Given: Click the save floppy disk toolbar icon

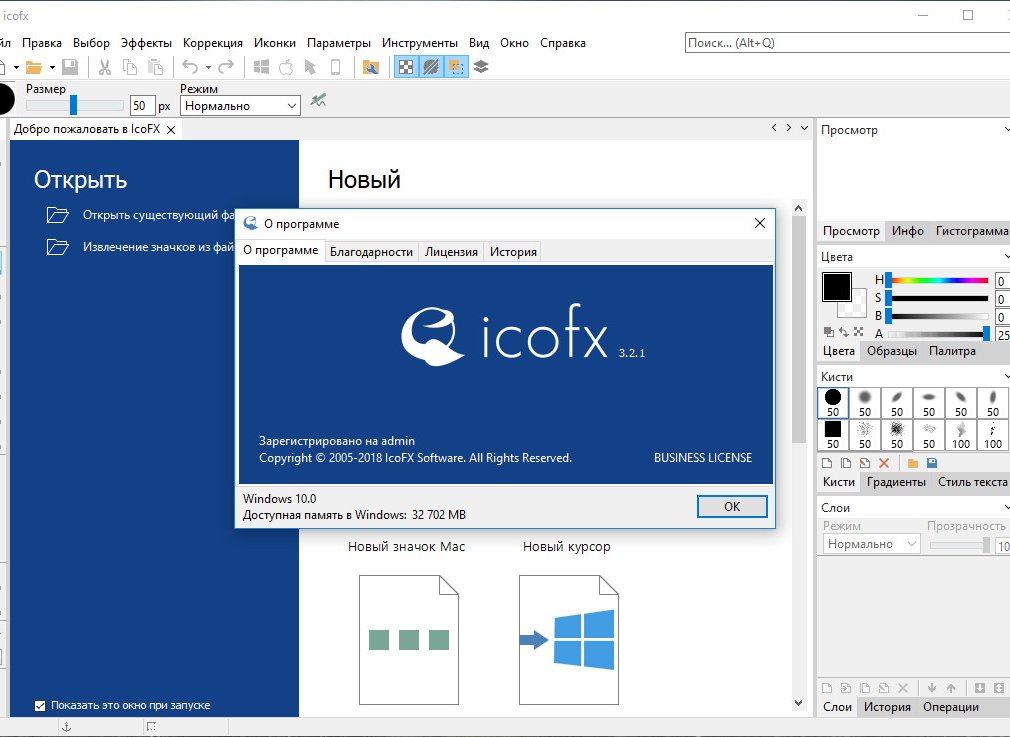Looking at the screenshot, I should (70, 67).
